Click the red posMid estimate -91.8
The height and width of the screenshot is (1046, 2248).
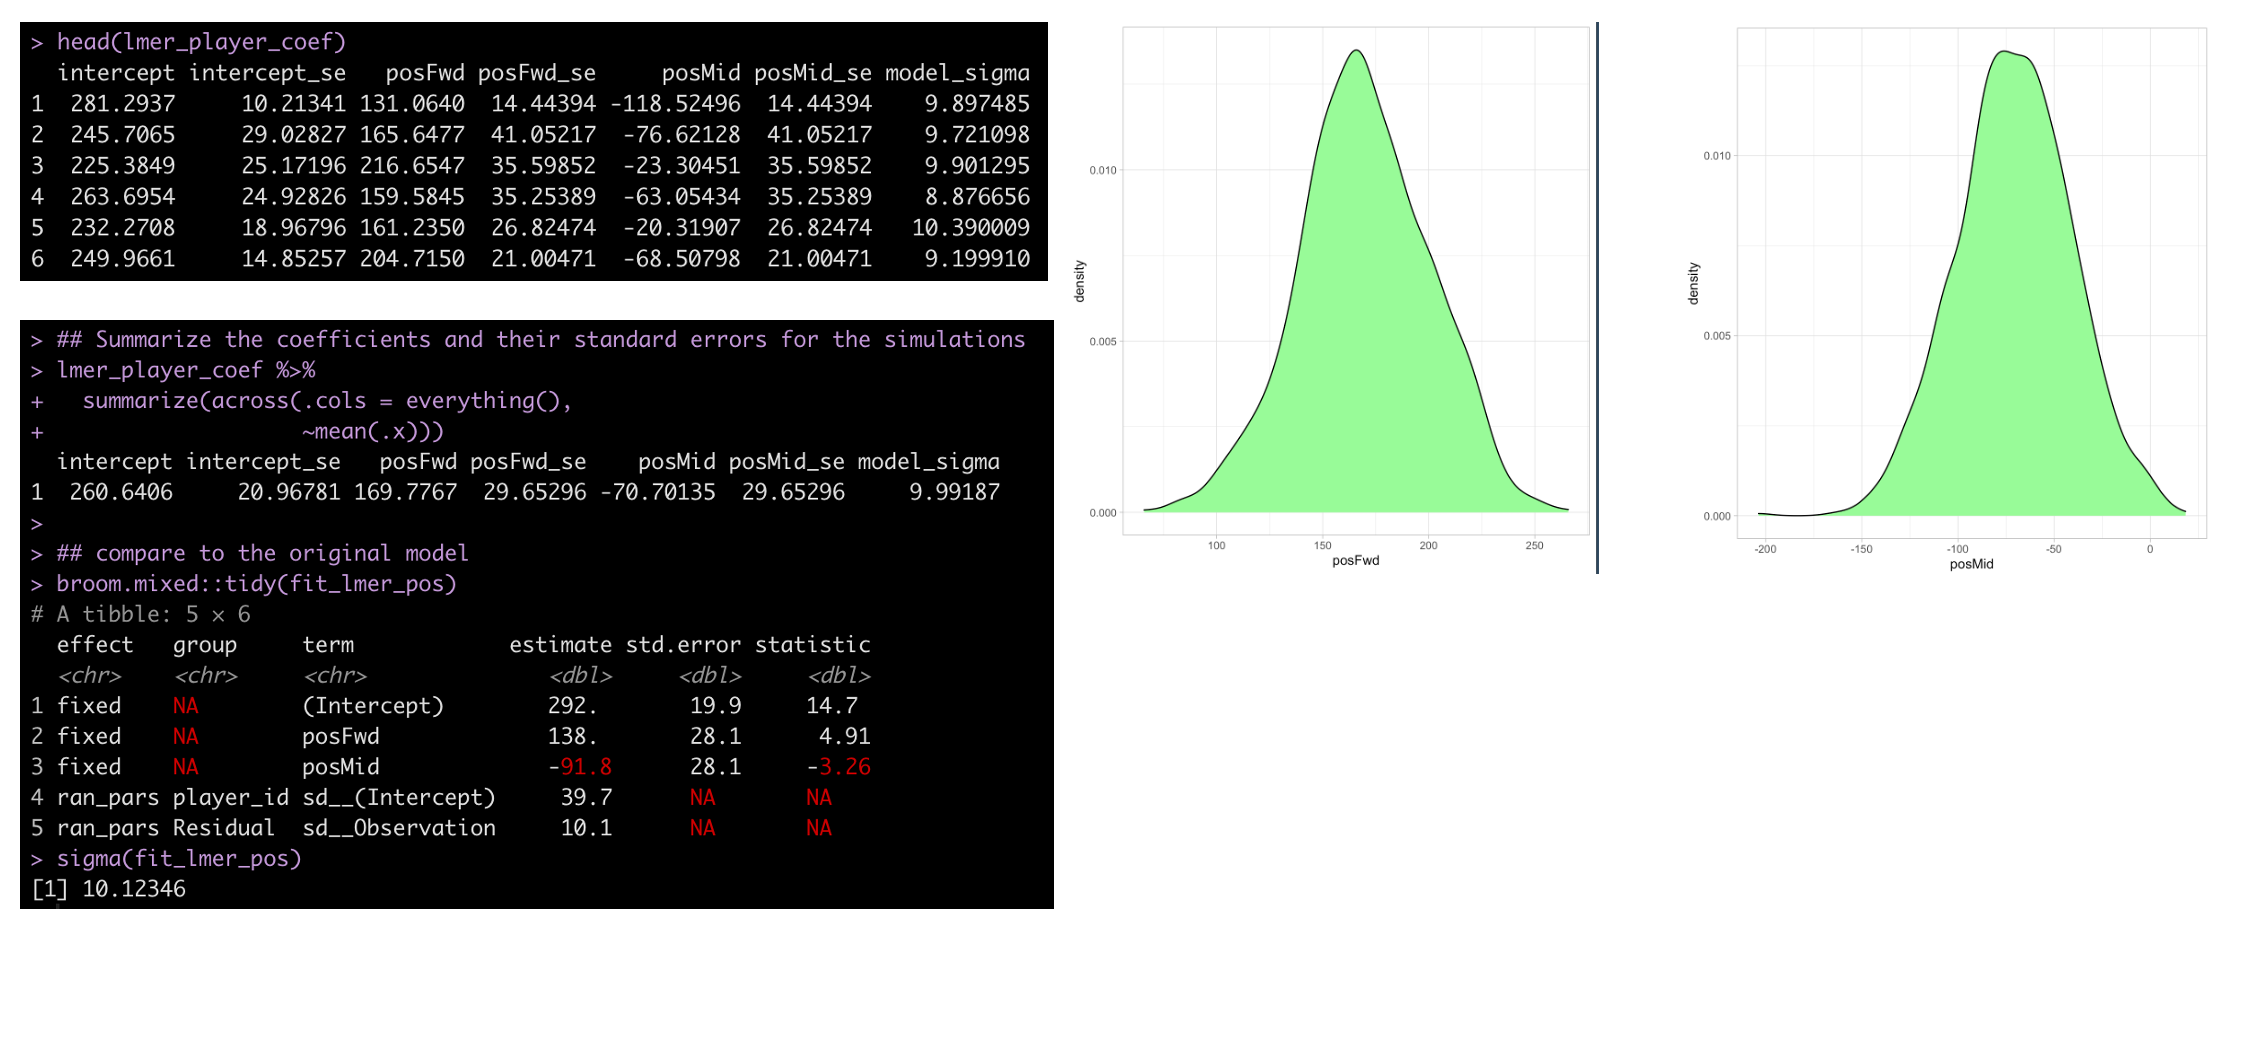click(x=580, y=767)
